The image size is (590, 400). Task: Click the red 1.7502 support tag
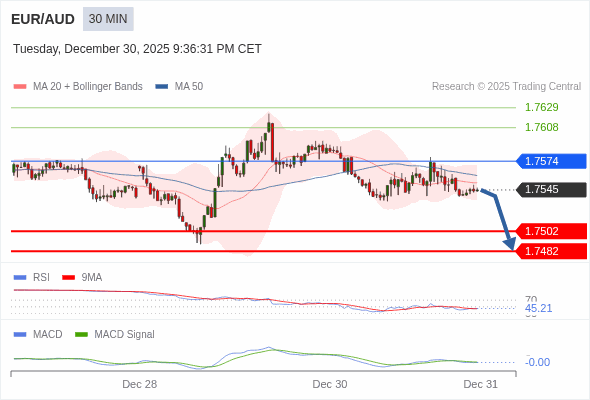coord(551,231)
